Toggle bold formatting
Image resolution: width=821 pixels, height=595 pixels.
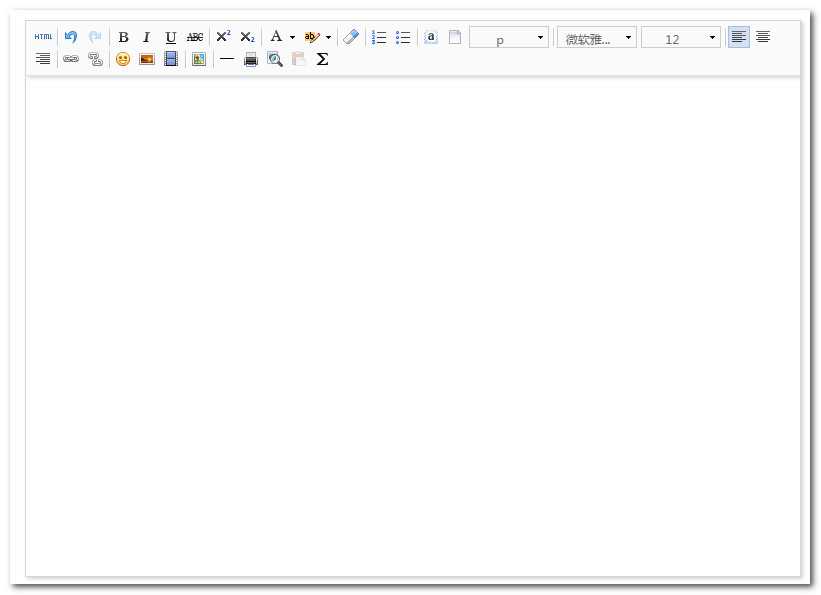(123, 37)
